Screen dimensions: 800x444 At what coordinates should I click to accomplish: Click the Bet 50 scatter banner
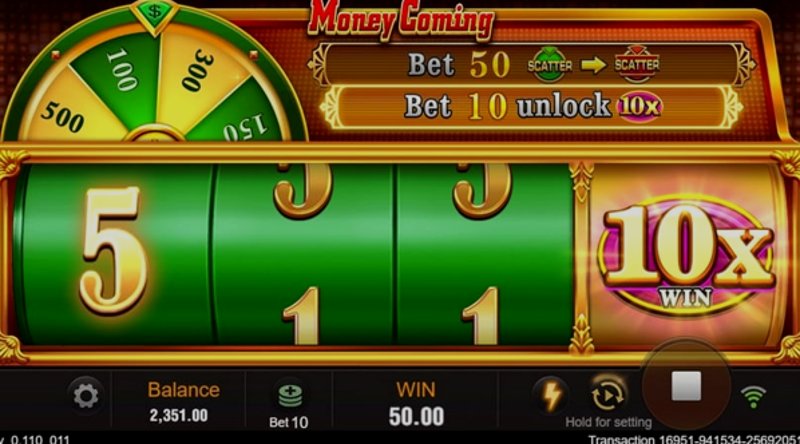531,64
